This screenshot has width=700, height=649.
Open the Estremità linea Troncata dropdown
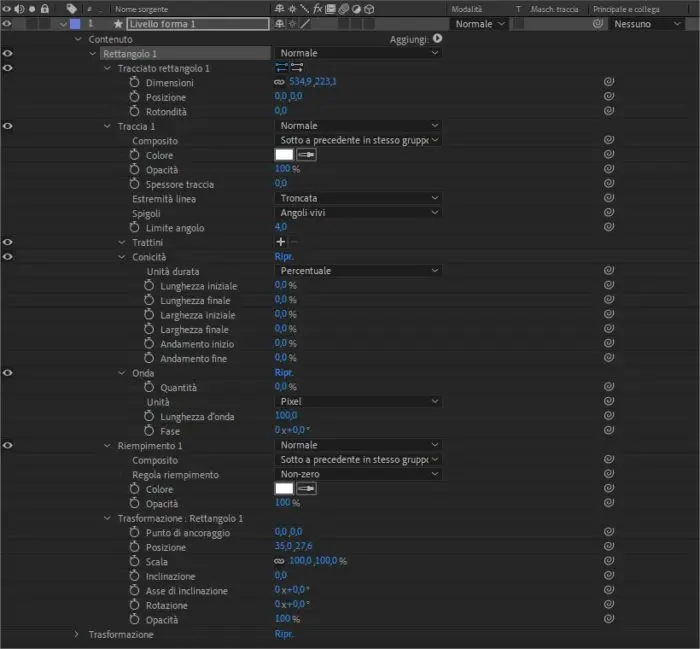pyautogui.click(x=358, y=198)
